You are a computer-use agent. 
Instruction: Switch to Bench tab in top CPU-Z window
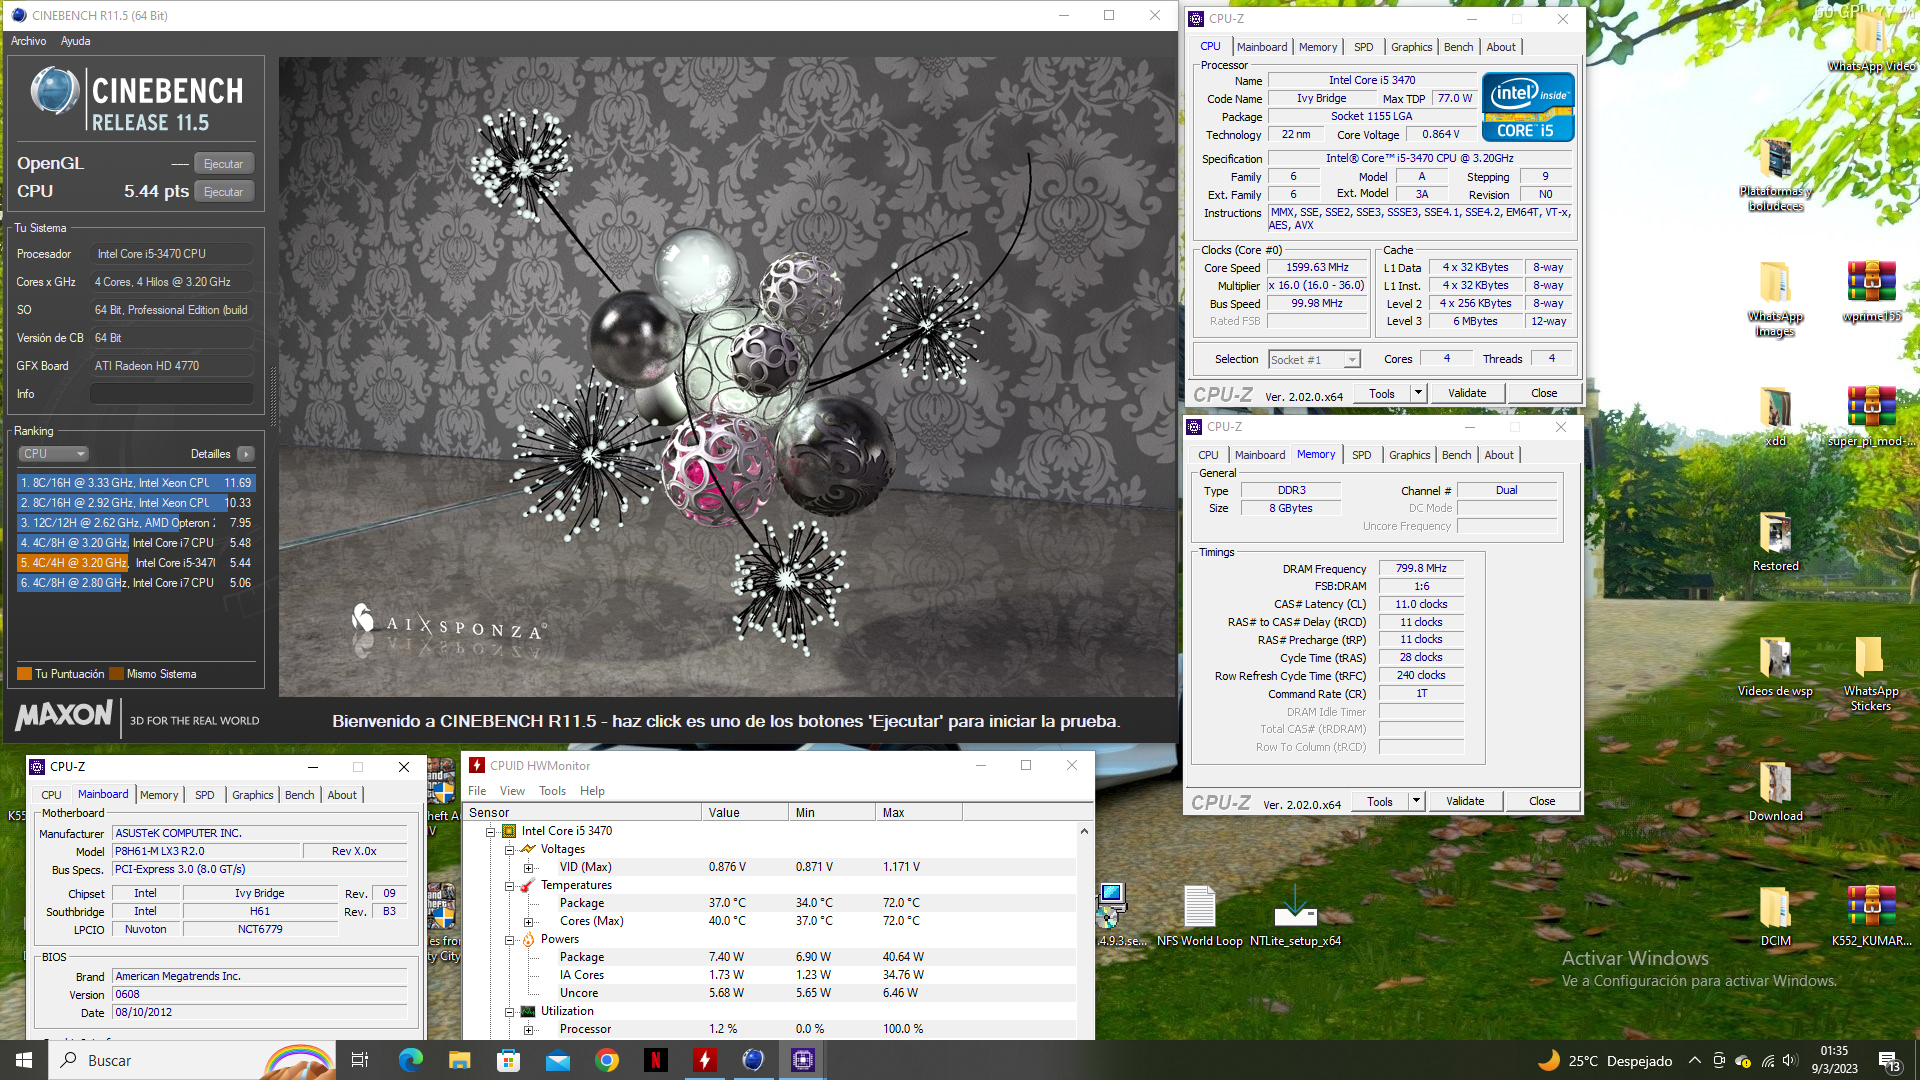tap(1458, 47)
